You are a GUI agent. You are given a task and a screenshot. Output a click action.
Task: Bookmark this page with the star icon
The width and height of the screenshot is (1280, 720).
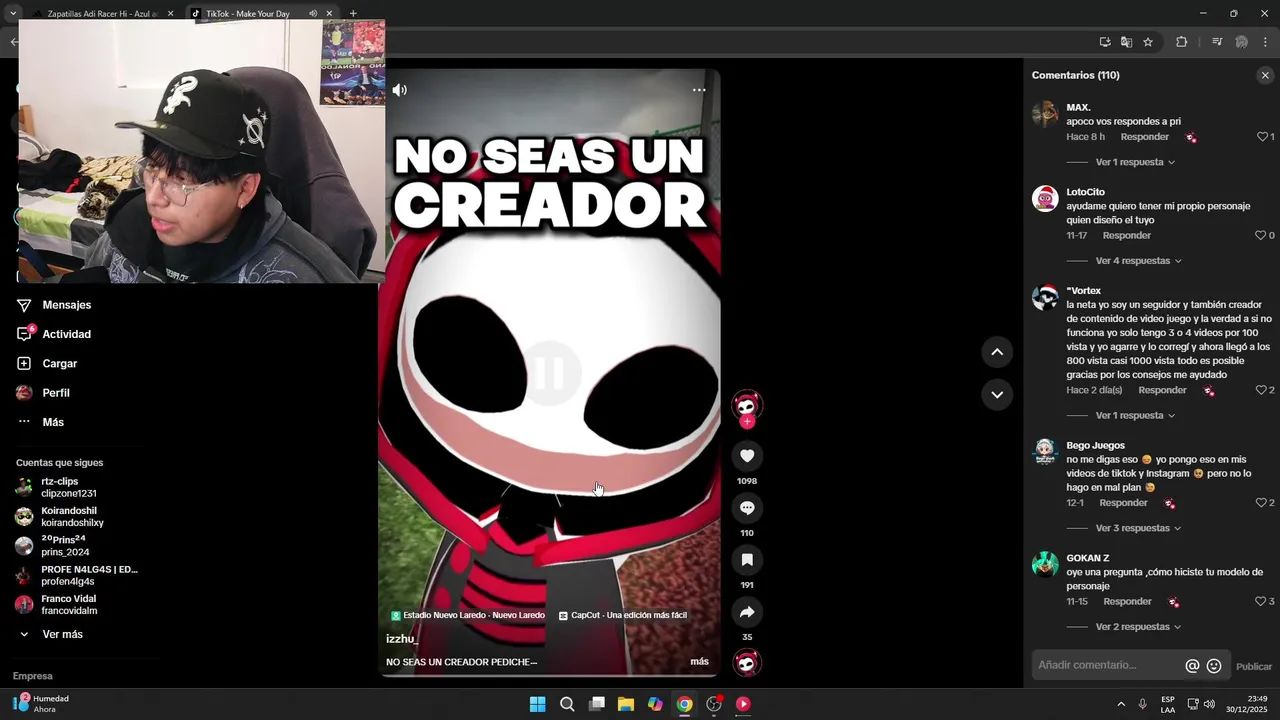click(x=1148, y=42)
